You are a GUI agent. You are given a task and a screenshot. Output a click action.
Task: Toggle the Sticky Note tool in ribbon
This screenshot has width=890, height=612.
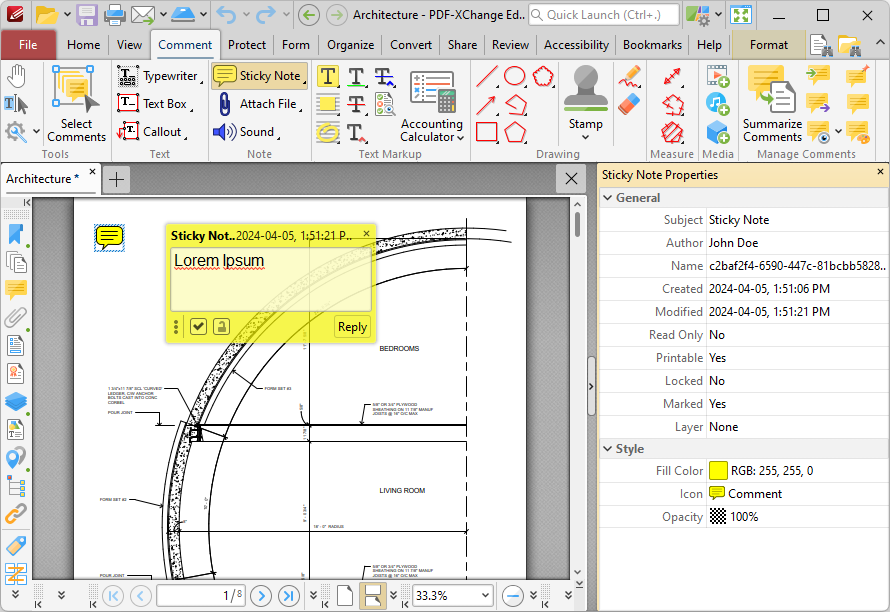click(259, 76)
